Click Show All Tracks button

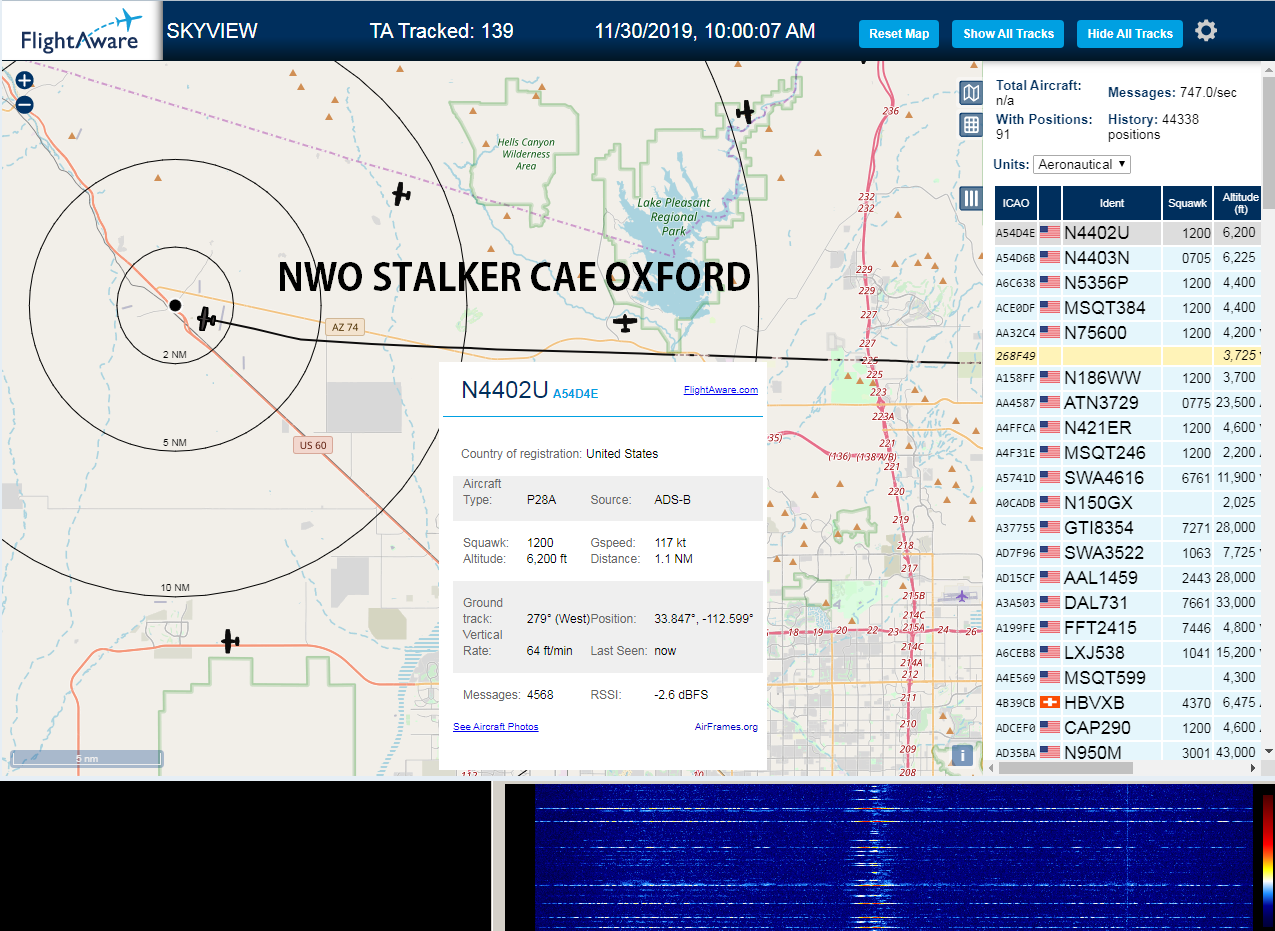pyautogui.click(x=1008, y=33)
